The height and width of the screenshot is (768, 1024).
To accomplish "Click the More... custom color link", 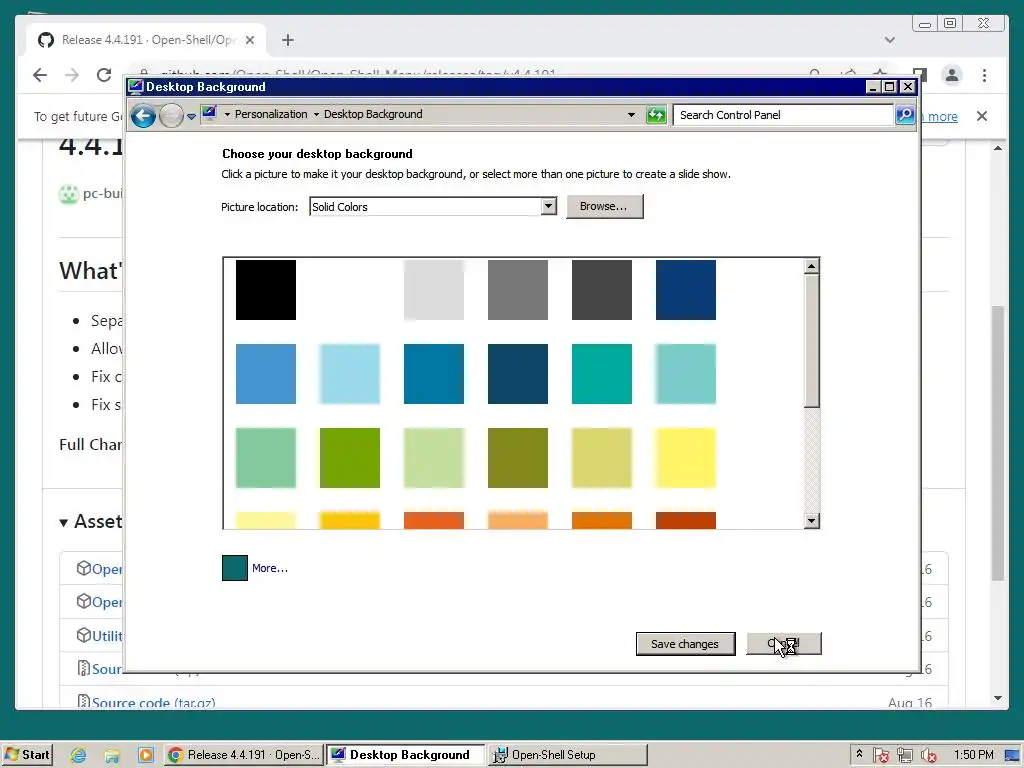I will (270, 568).
